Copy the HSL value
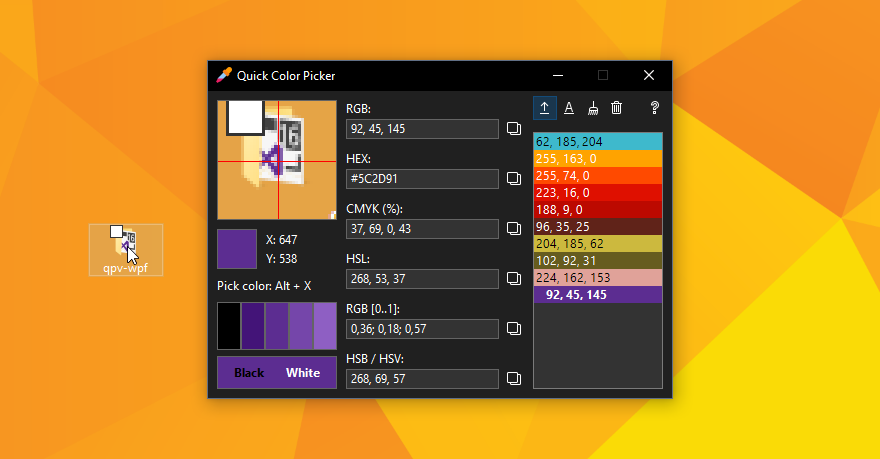 (x=514, y=279)
